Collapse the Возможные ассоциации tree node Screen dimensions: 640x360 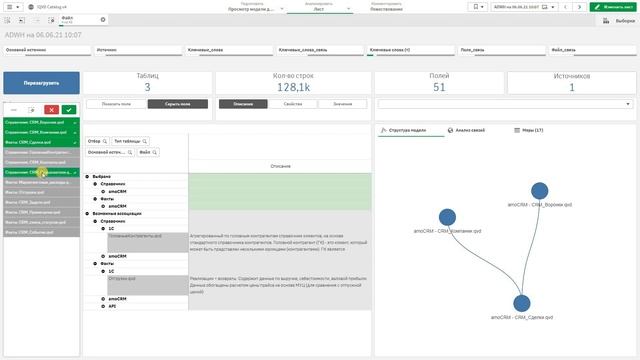(87, 213)
